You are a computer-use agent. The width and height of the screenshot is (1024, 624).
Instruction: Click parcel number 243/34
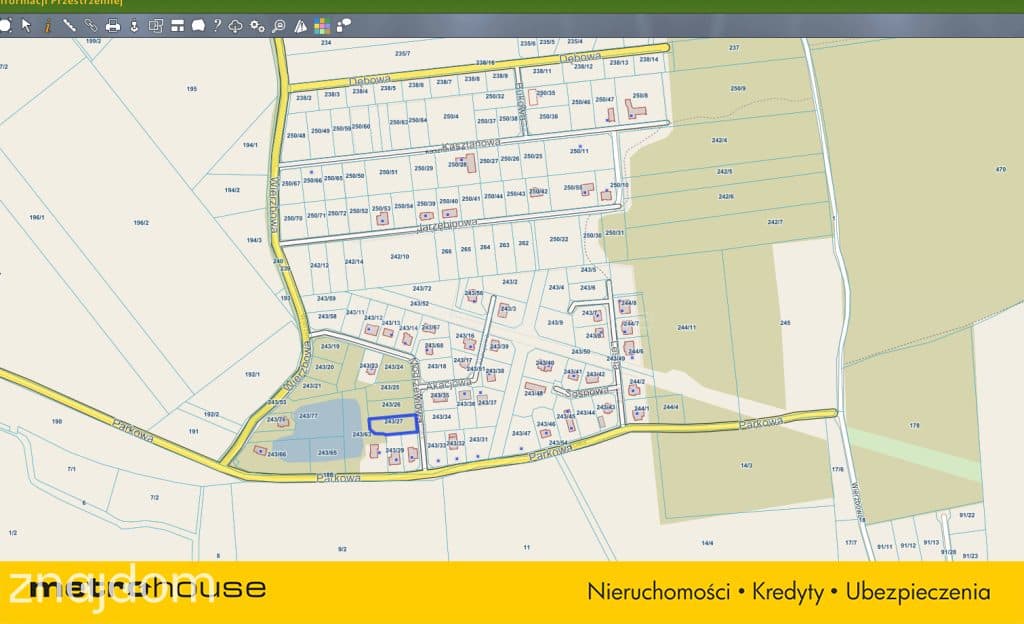tap(441, 416)
